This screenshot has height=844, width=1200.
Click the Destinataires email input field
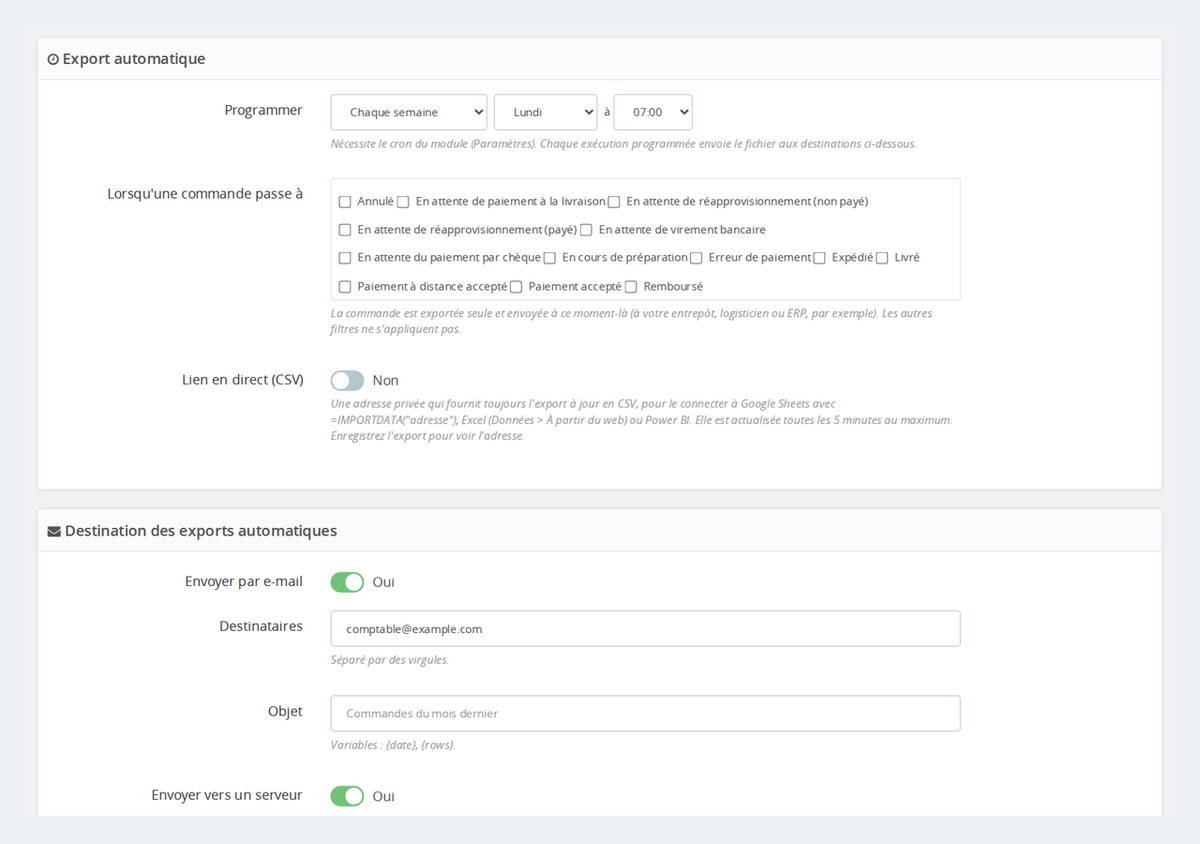pos(645,629)
